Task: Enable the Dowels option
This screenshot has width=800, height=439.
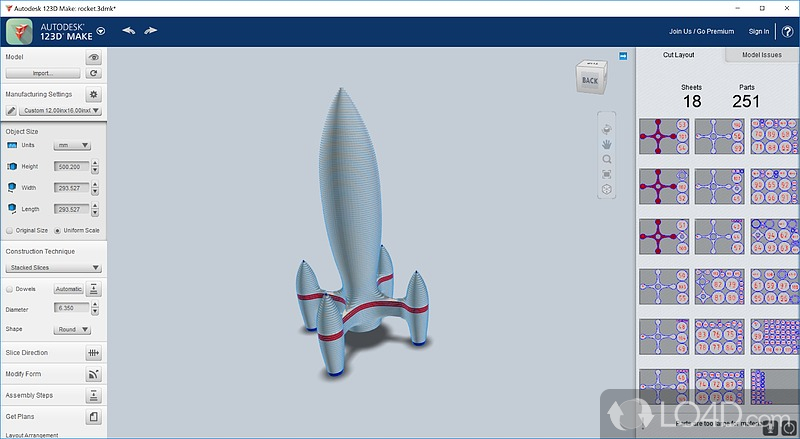Action: 9,289
